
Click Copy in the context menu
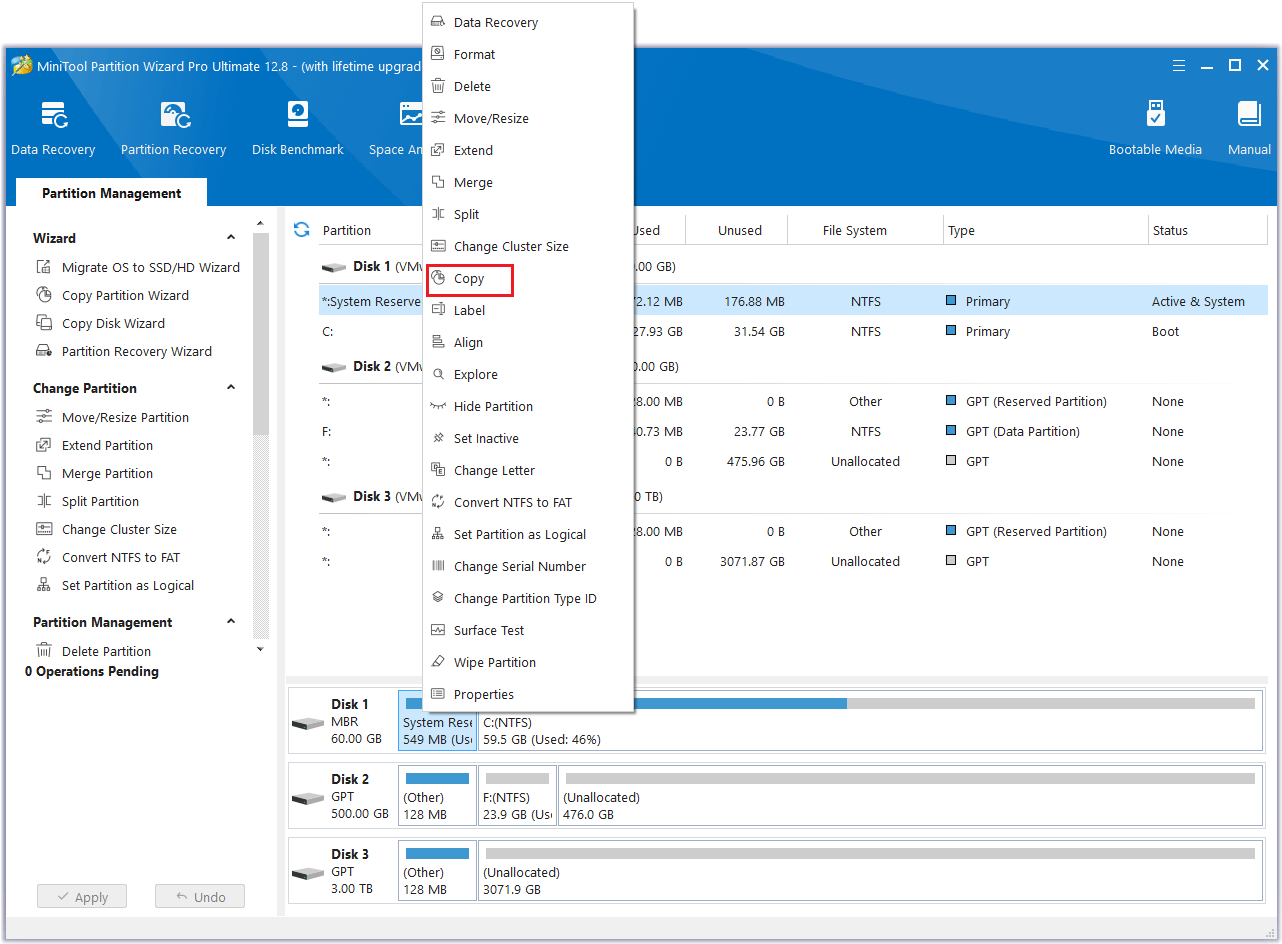click(528, 278)
